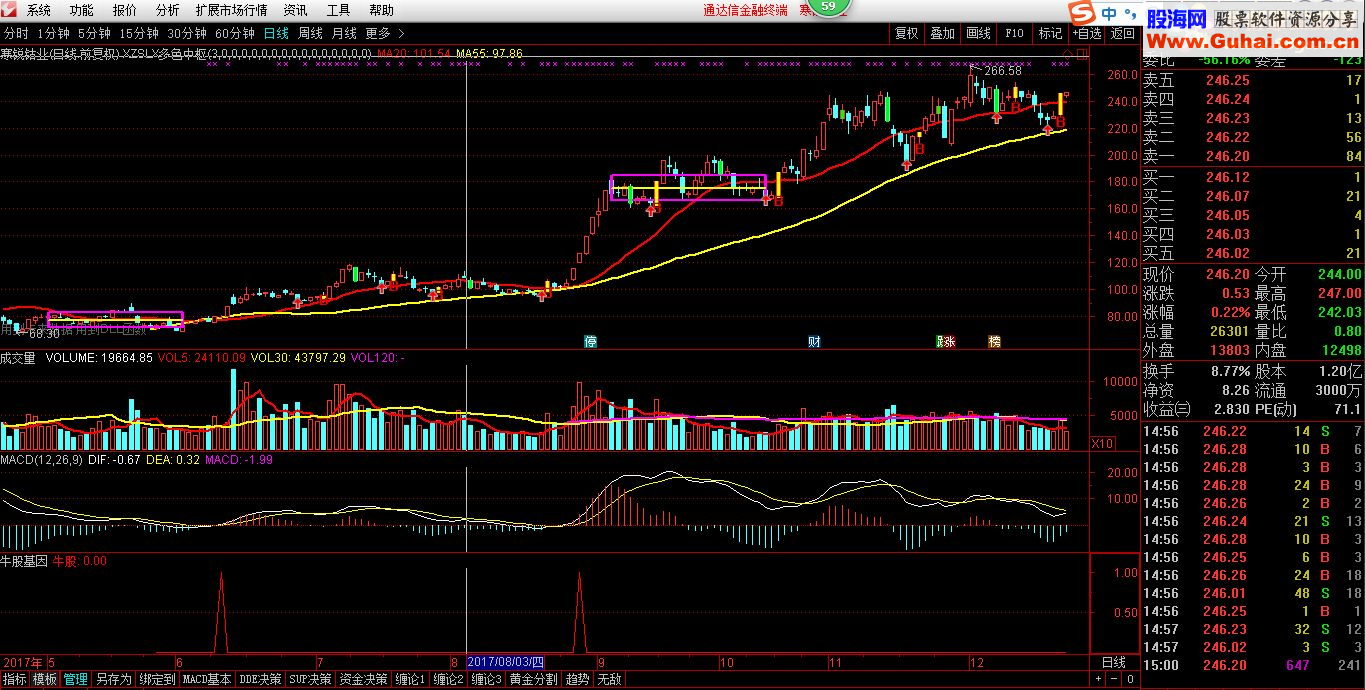
Task: Click the 返回 back button
Action: (x=1122, y=33)
